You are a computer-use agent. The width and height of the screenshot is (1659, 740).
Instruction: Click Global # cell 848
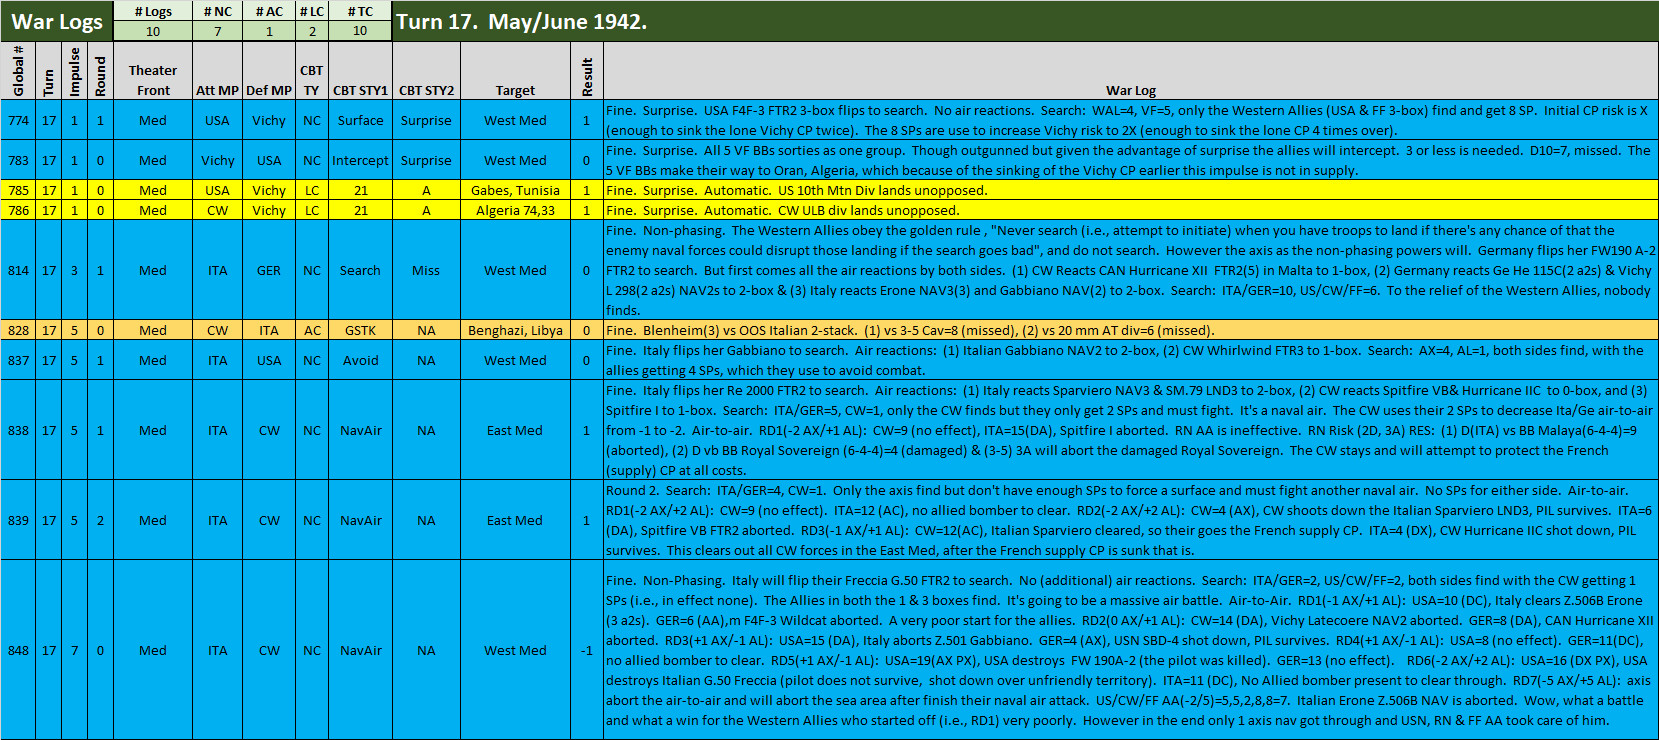(18, 650)
